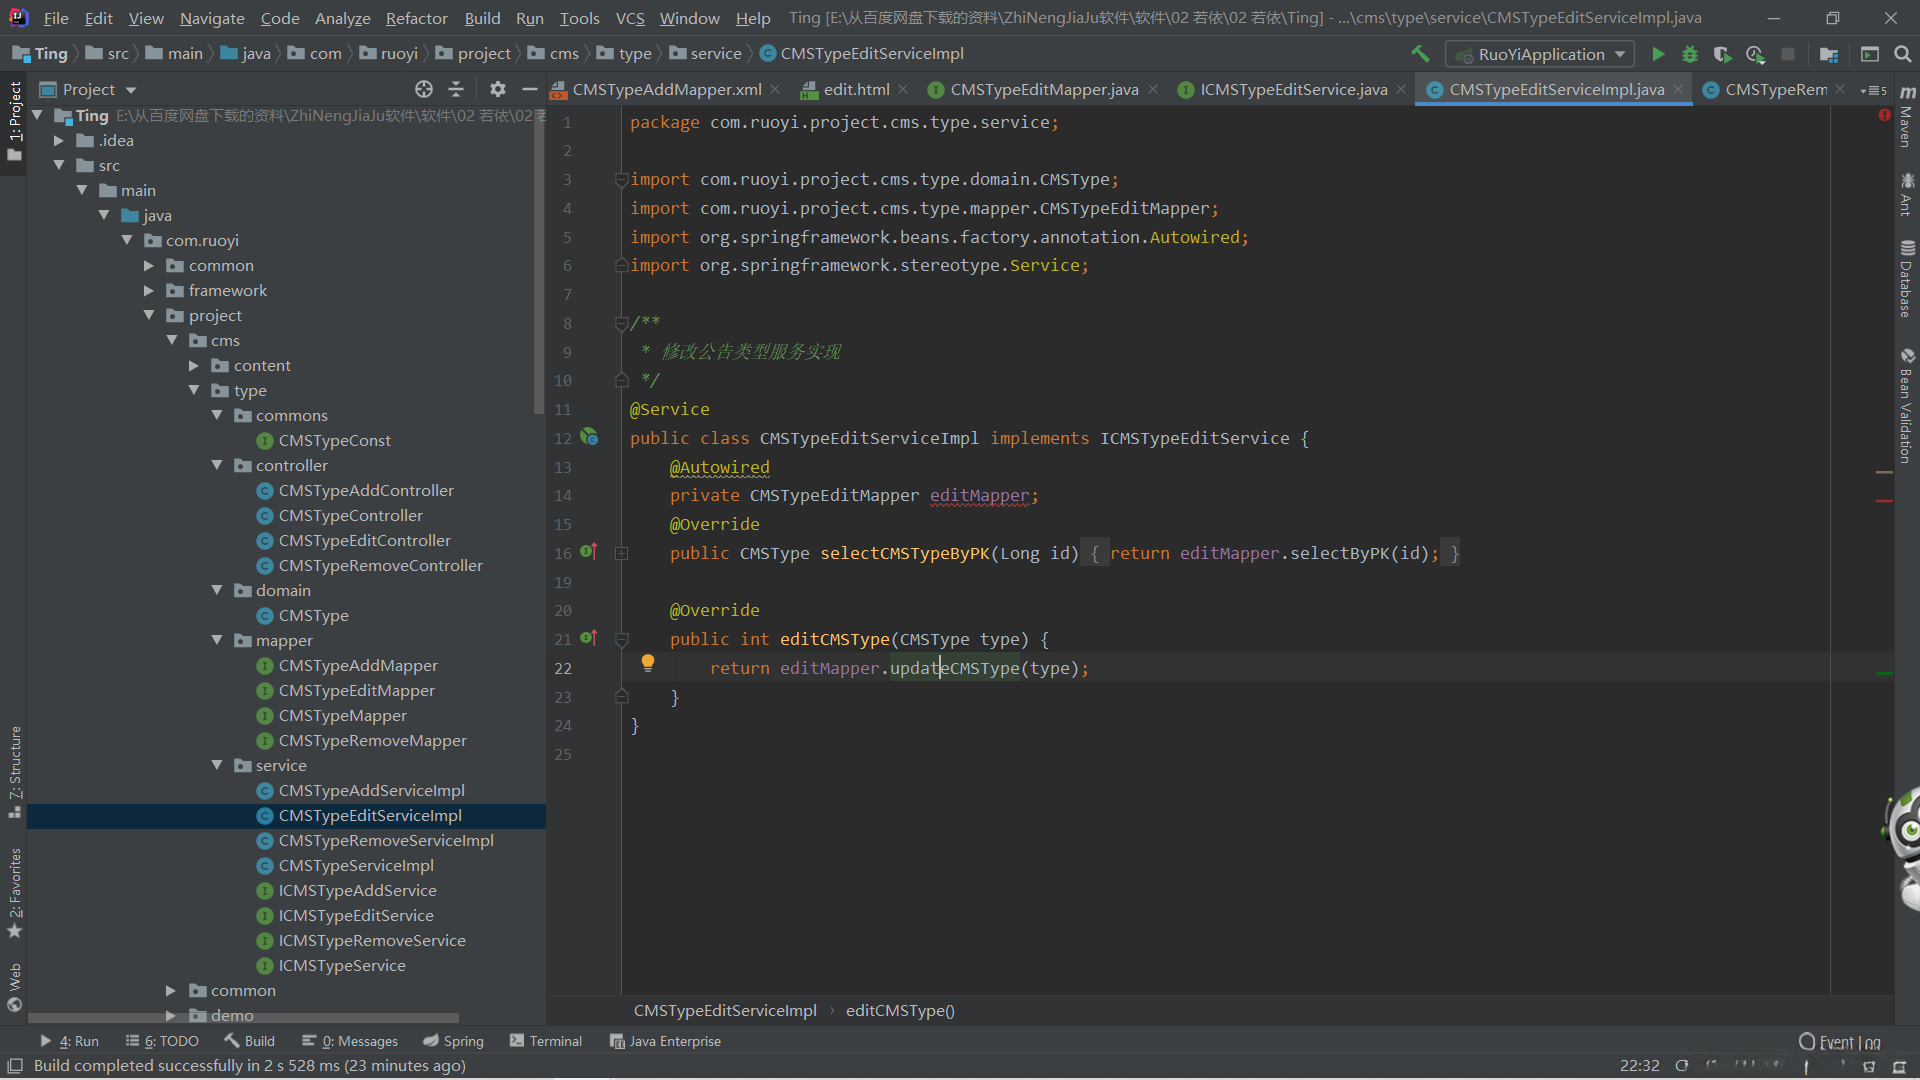The height and width of the screenshot is (1080, 1920).
Task: Locate current file with crosshair icon
Action: pos(424,89)
